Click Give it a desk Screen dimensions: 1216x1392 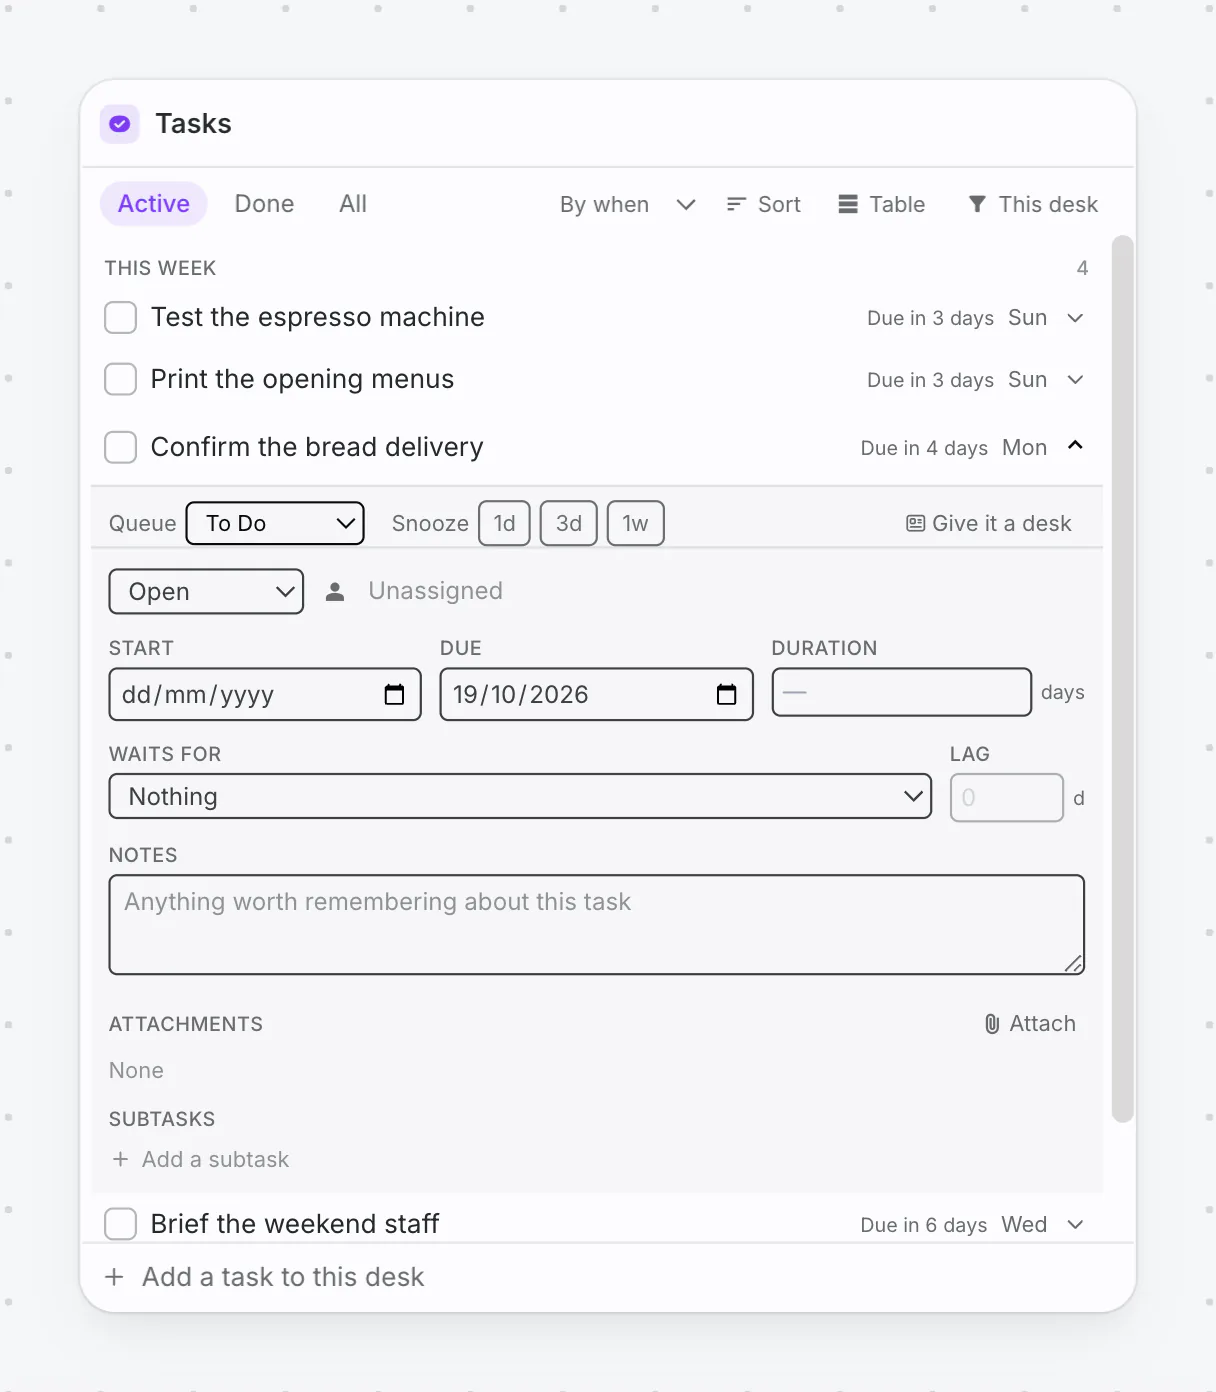tap(988, 523)
